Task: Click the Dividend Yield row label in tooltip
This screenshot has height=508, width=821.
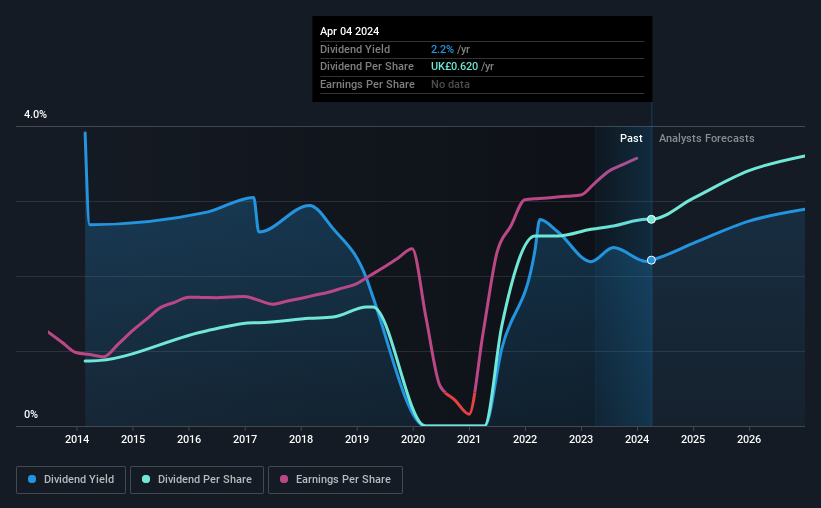Action: [x=355, y=49]
